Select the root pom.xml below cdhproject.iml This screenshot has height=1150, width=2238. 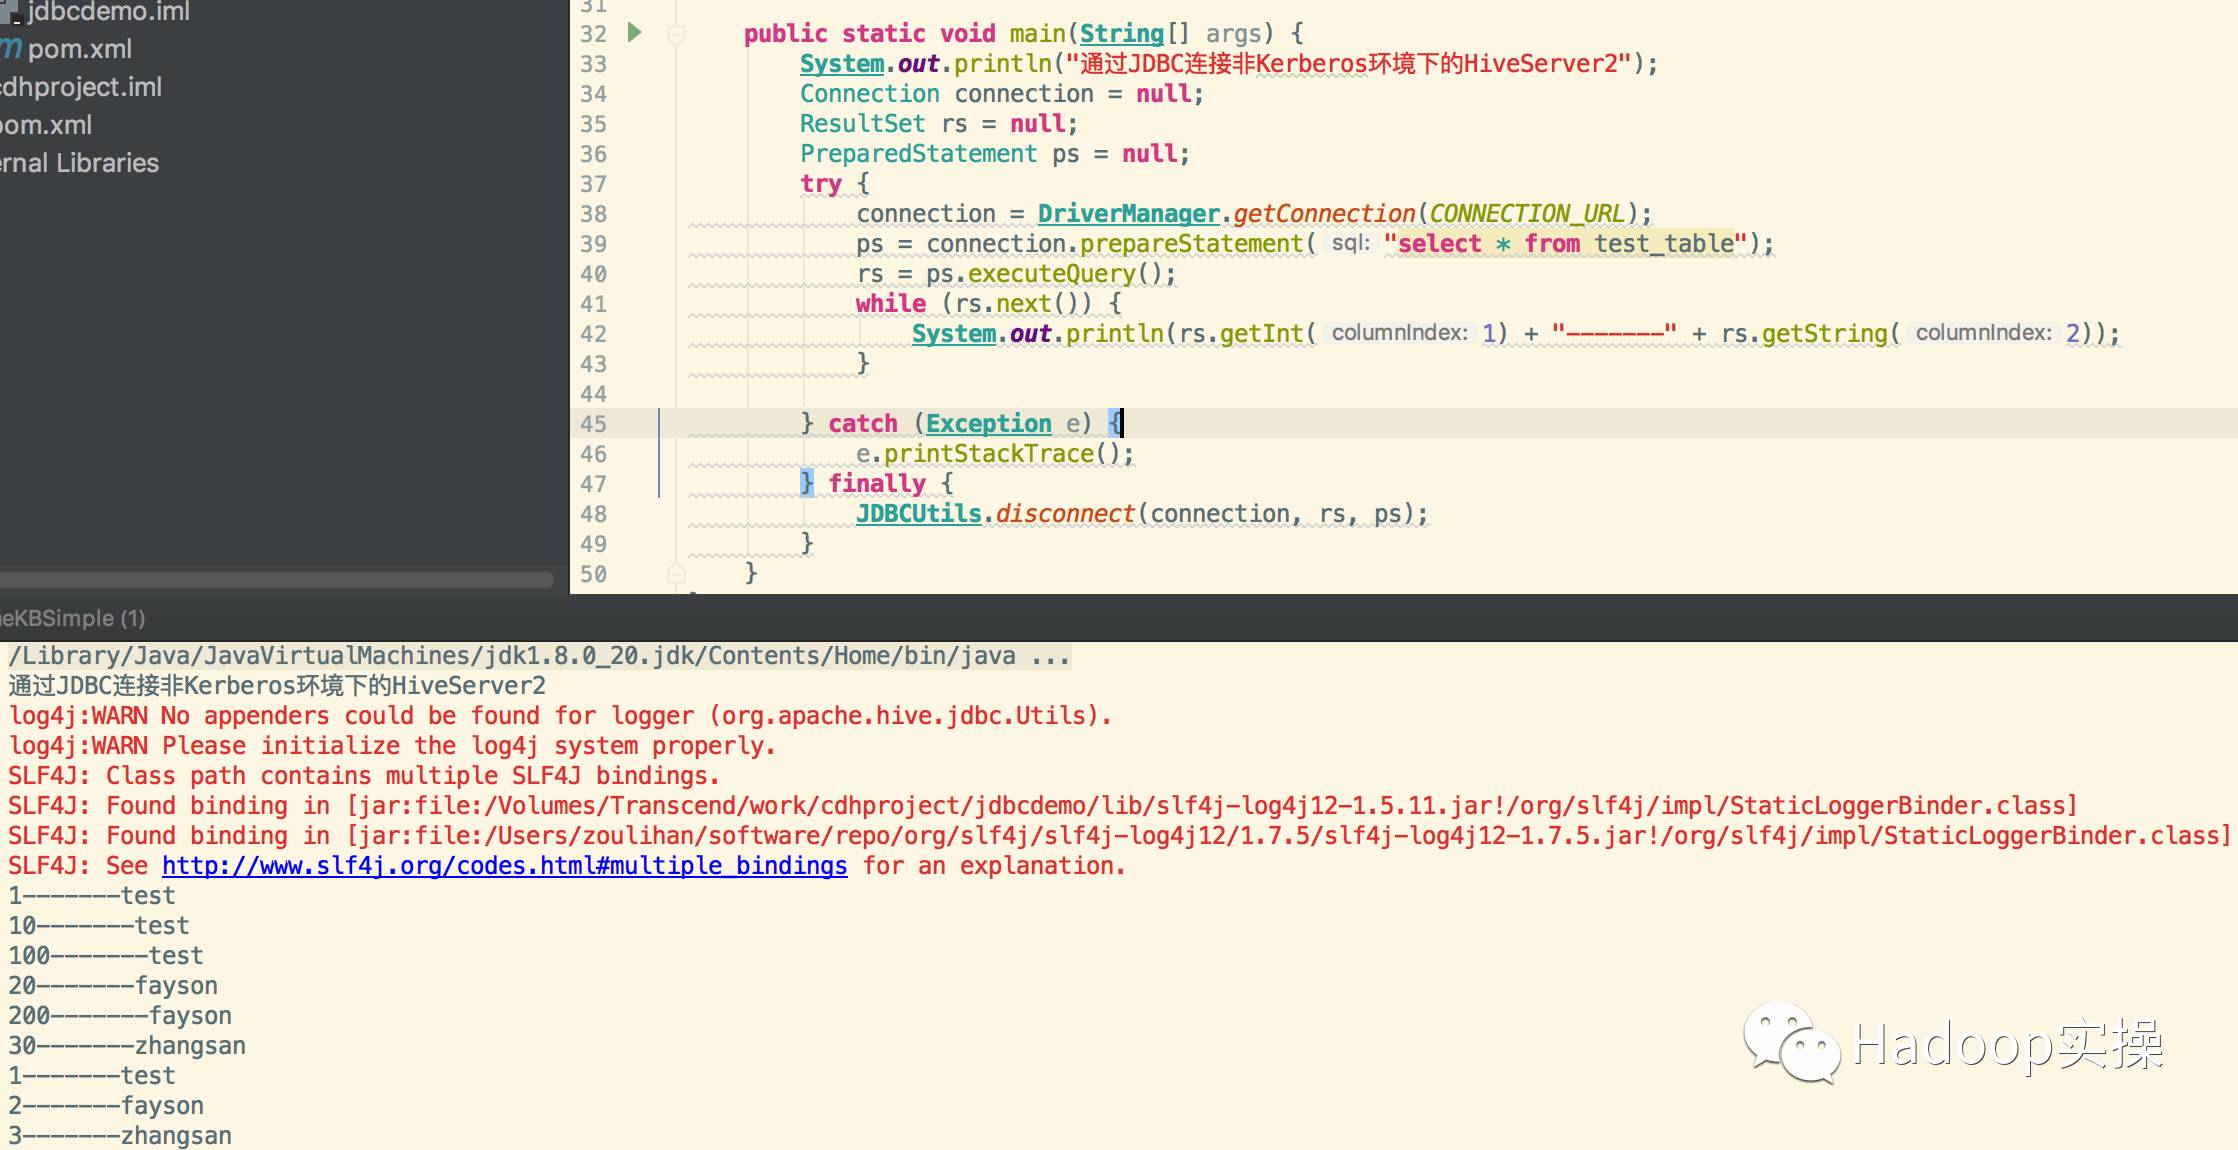[46, 125]
